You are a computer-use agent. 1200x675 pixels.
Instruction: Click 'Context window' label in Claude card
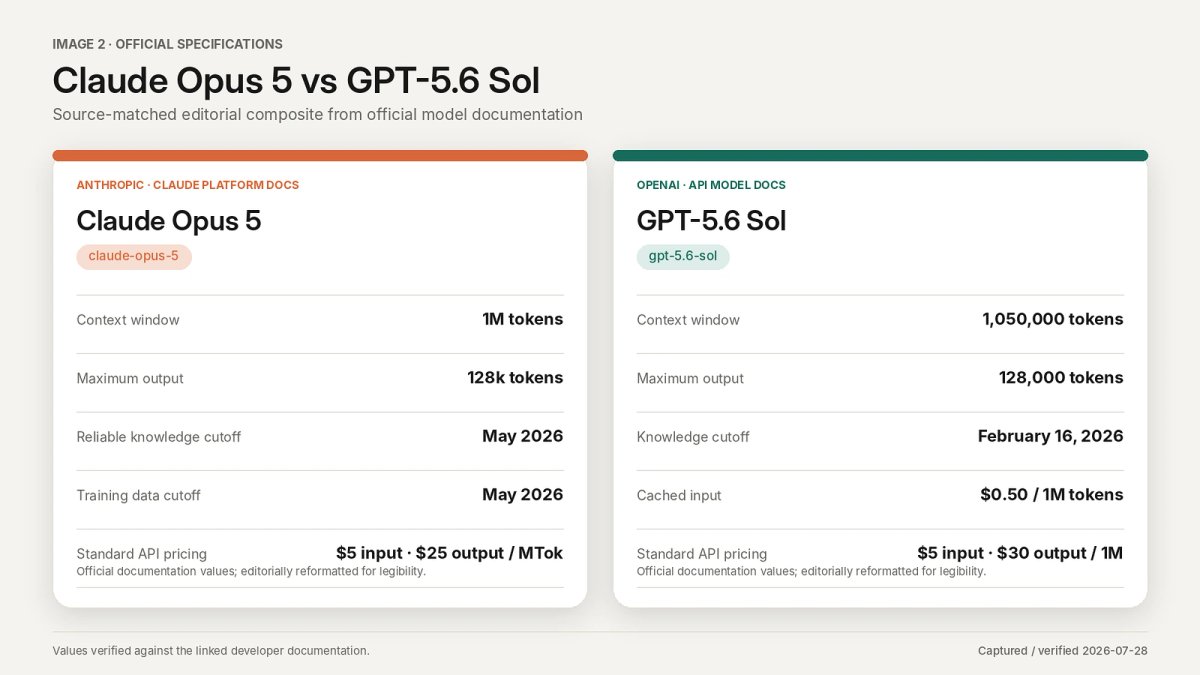[x=128, y=320]
